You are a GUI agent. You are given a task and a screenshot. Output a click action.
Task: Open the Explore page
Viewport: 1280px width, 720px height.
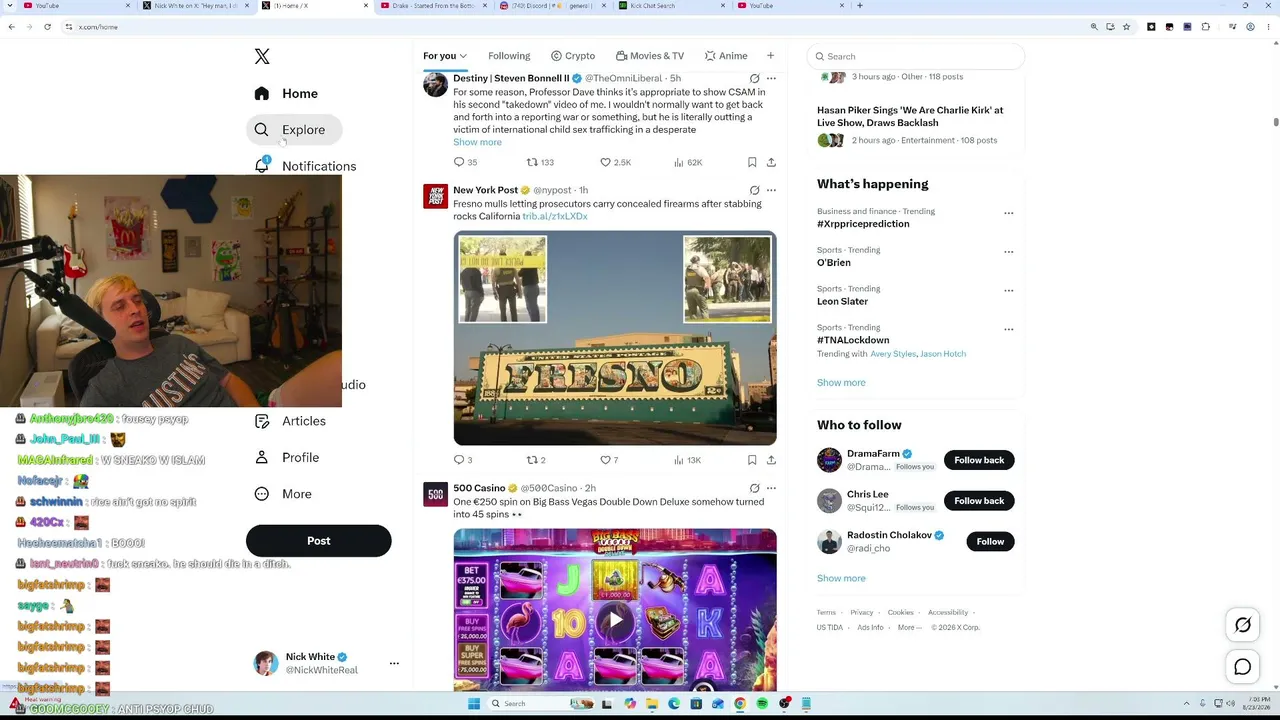click(x=294, y=130)
